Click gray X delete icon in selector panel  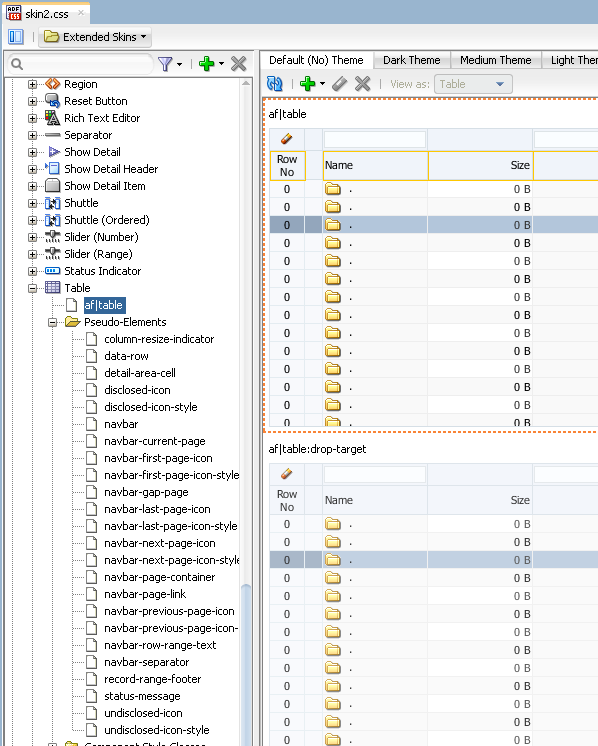click(x=238, y=64)
